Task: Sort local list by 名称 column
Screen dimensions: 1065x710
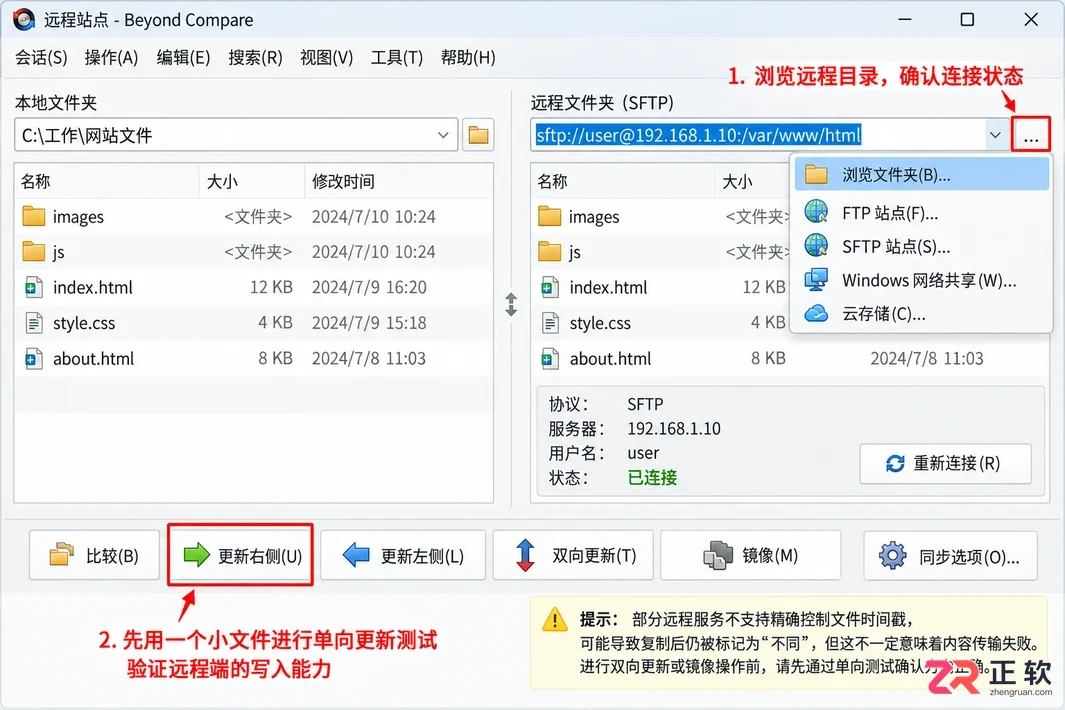Action: 107,181
